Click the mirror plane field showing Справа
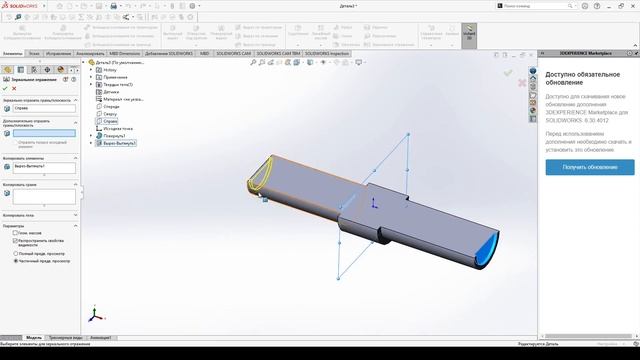The width and height of the screenshot is (640, 360). click(44, 109)
